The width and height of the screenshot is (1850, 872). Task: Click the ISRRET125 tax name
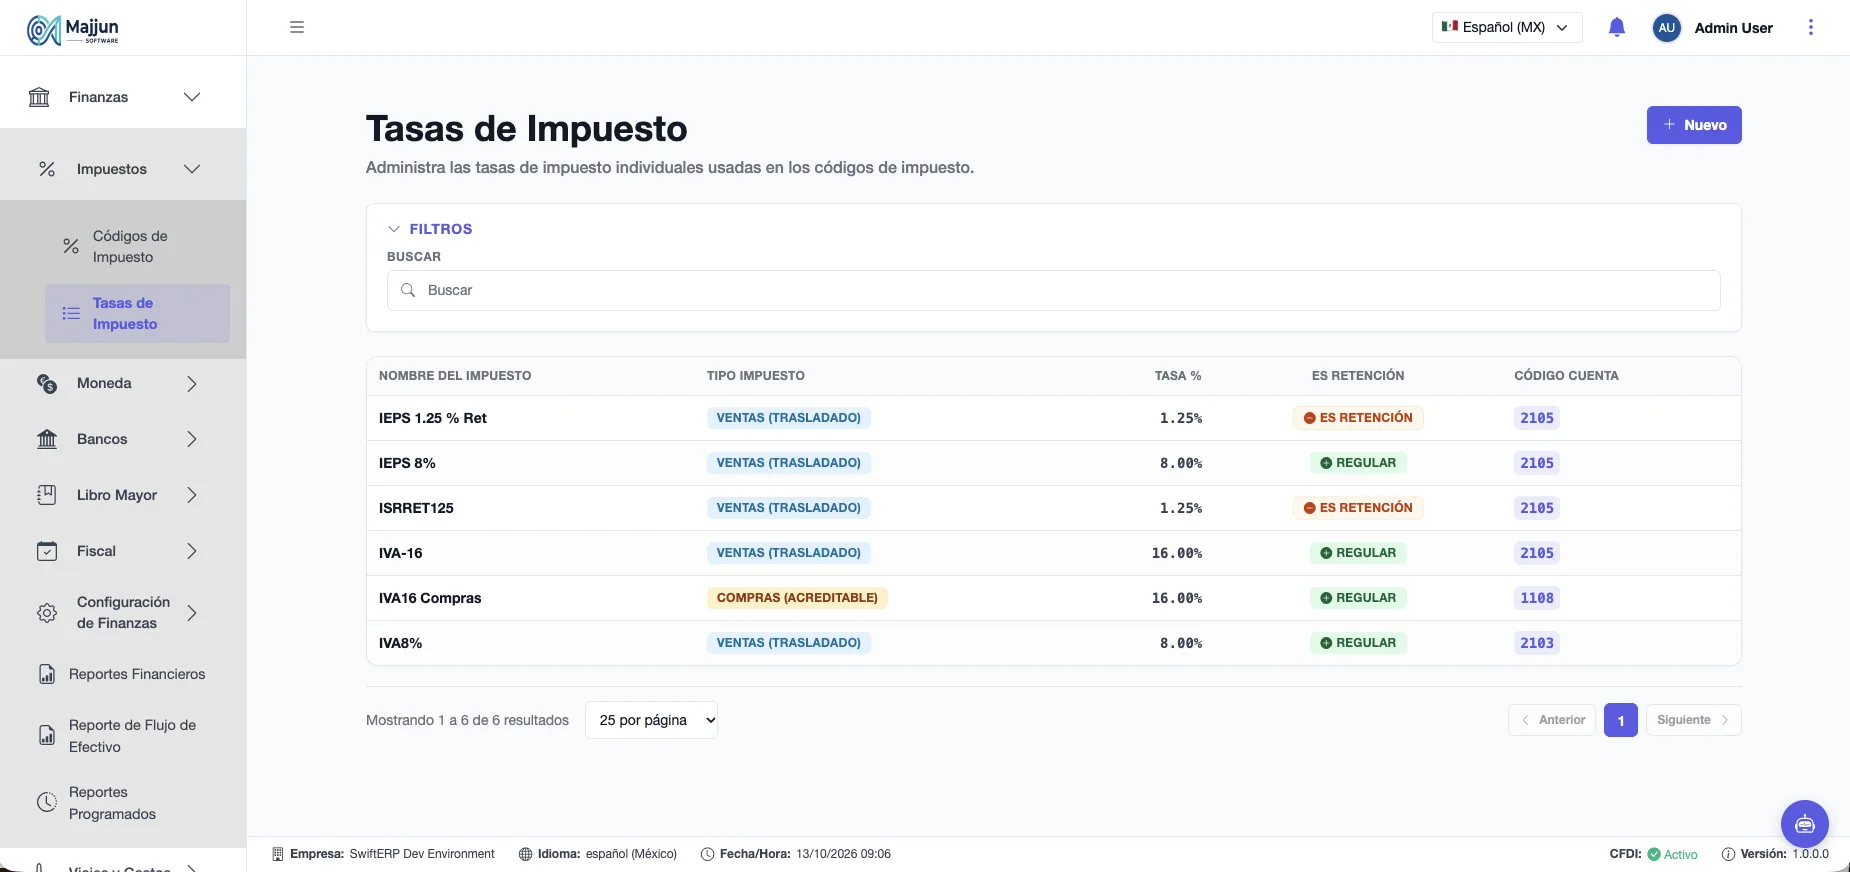[416, 508]
